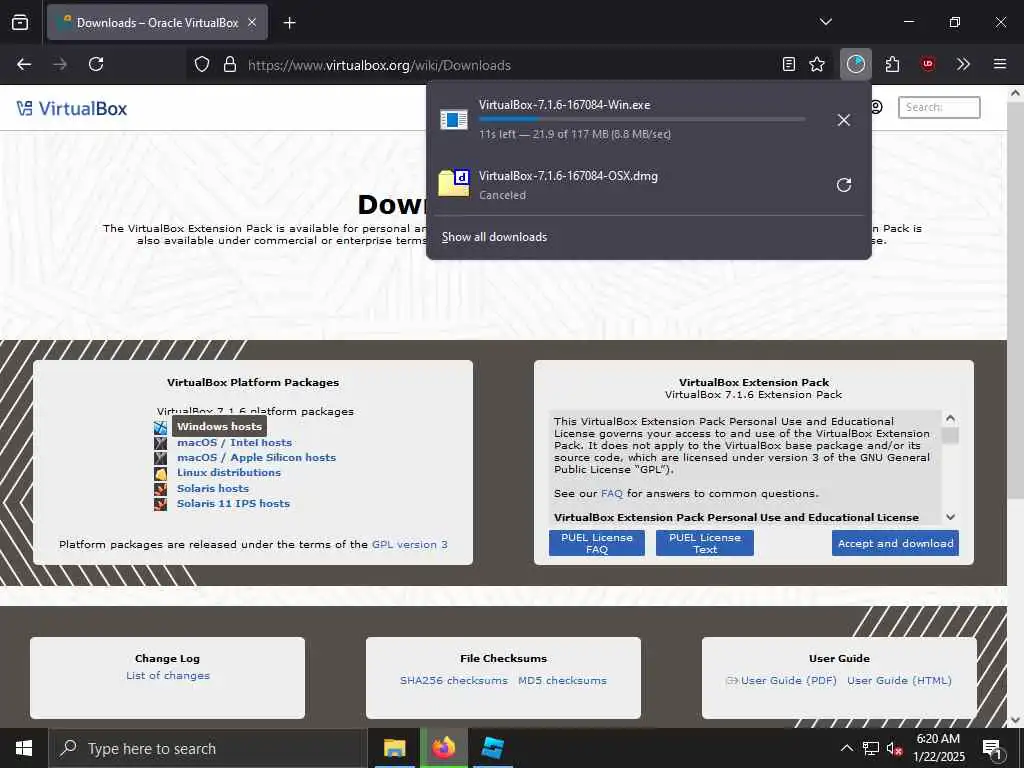Open List of changes link
1024x768 pixels.
click(x=168, y=675)
